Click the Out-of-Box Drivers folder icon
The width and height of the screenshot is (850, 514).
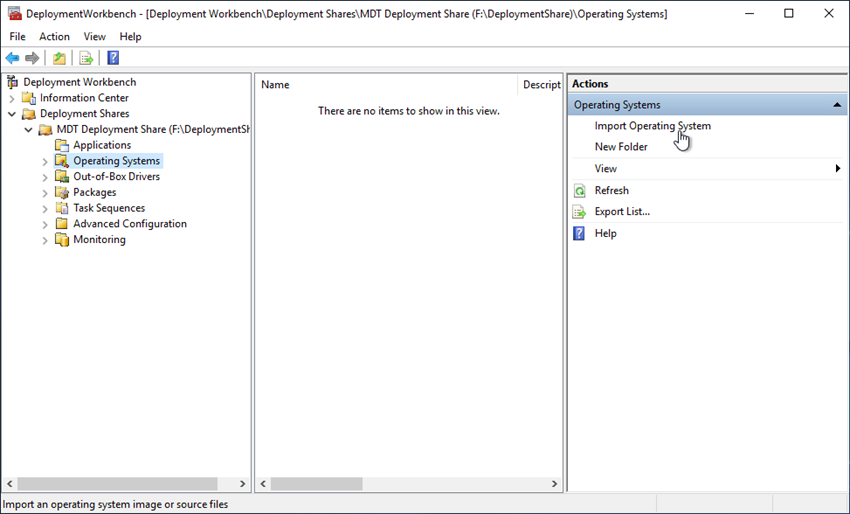[x=62, y=177]
